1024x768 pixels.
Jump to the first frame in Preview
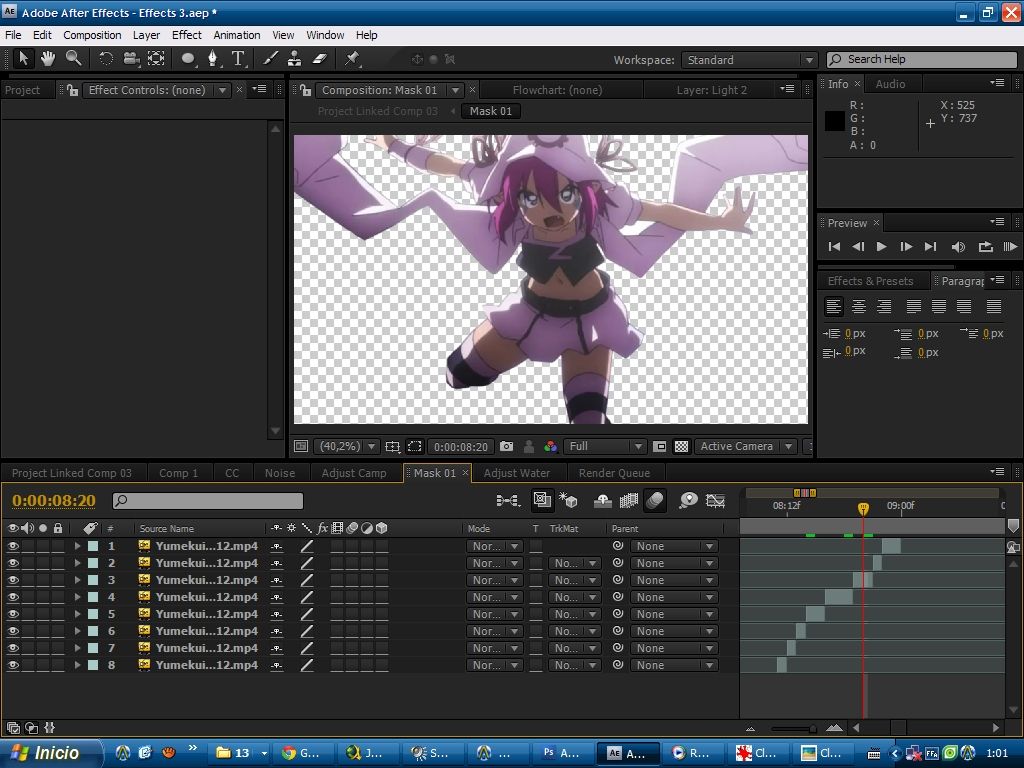coord(834,246)
